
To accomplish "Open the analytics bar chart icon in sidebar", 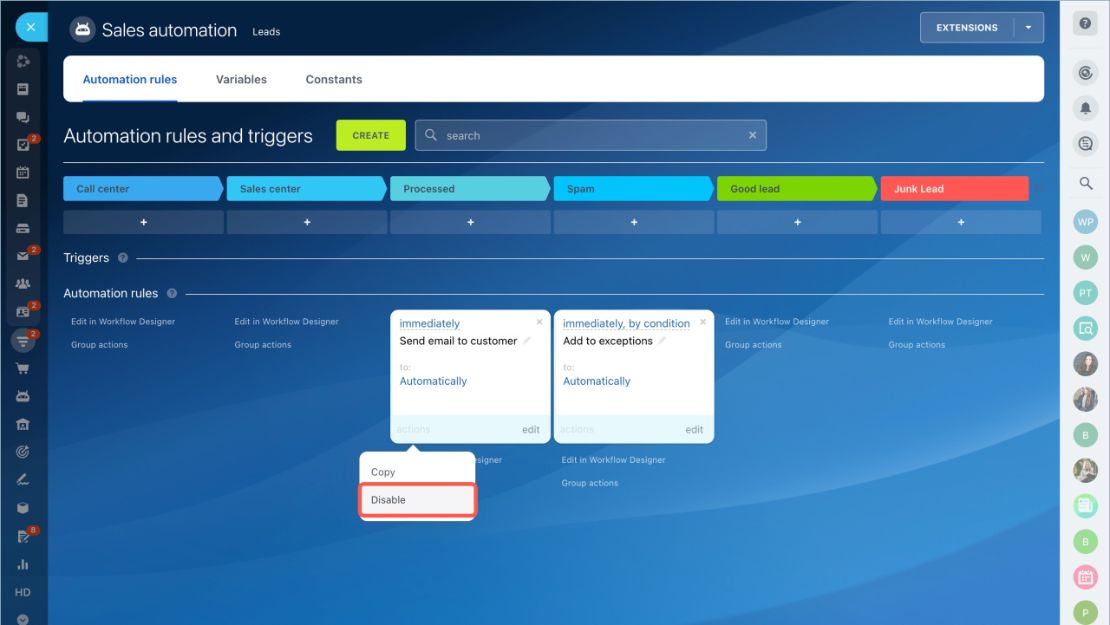I will 23,564.
